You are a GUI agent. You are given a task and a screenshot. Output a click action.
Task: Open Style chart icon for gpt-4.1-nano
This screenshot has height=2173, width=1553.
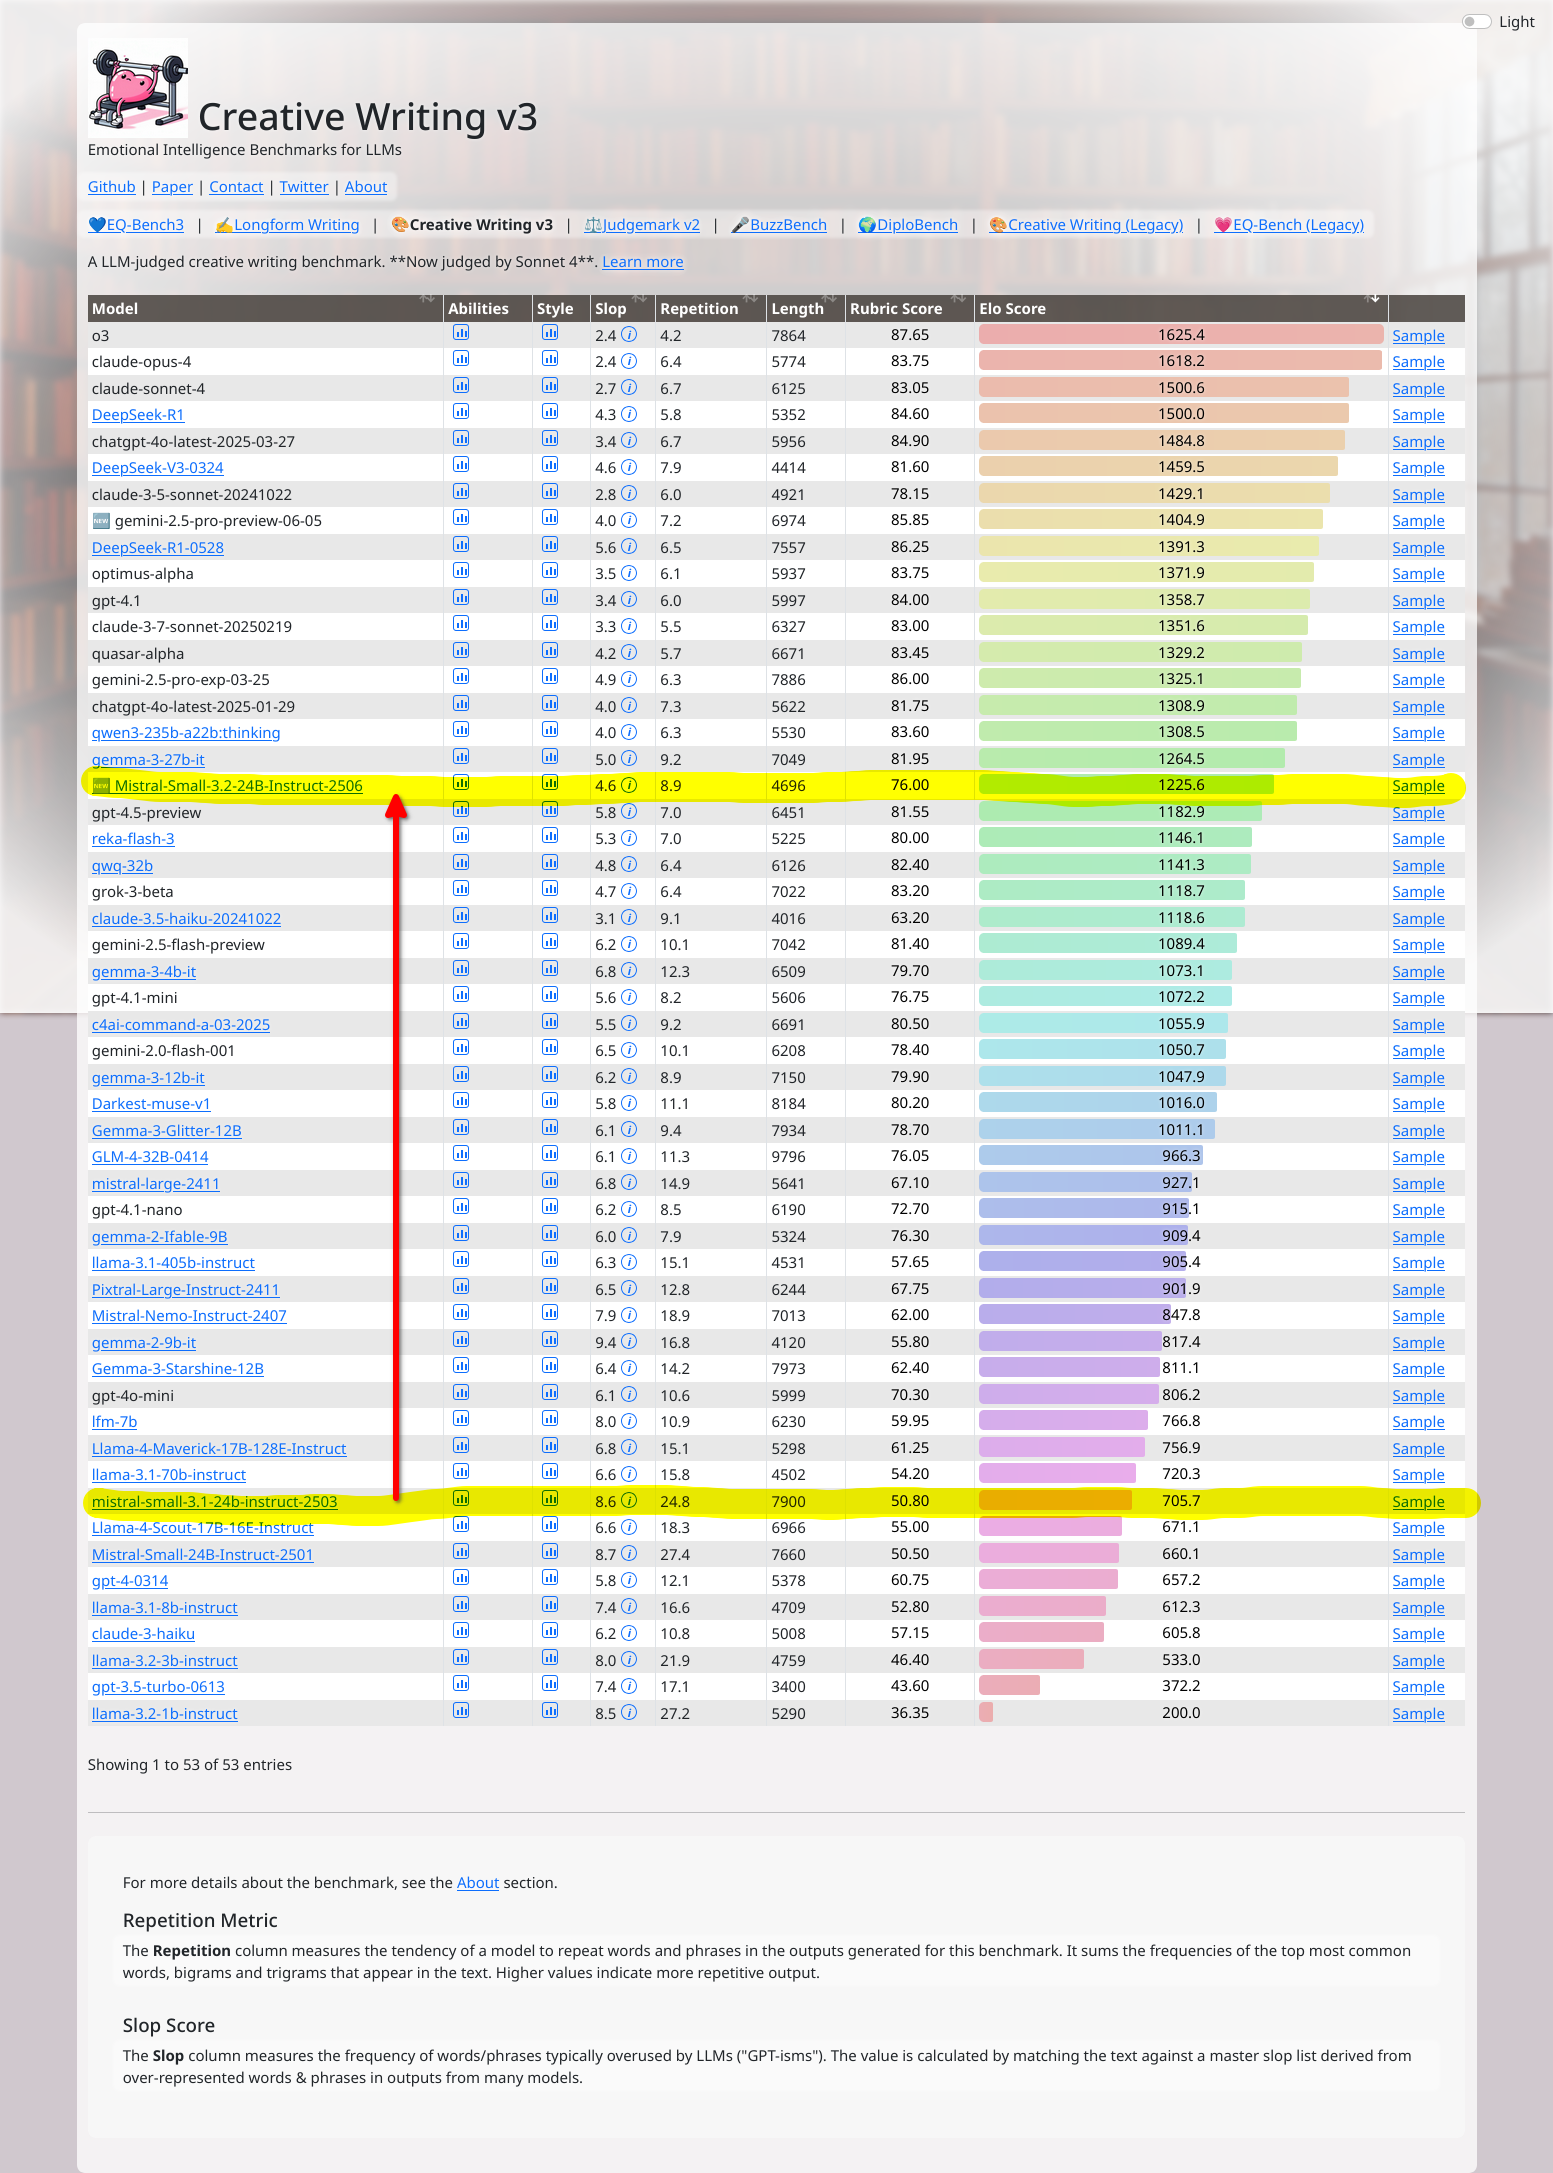tap(550, 1207)
